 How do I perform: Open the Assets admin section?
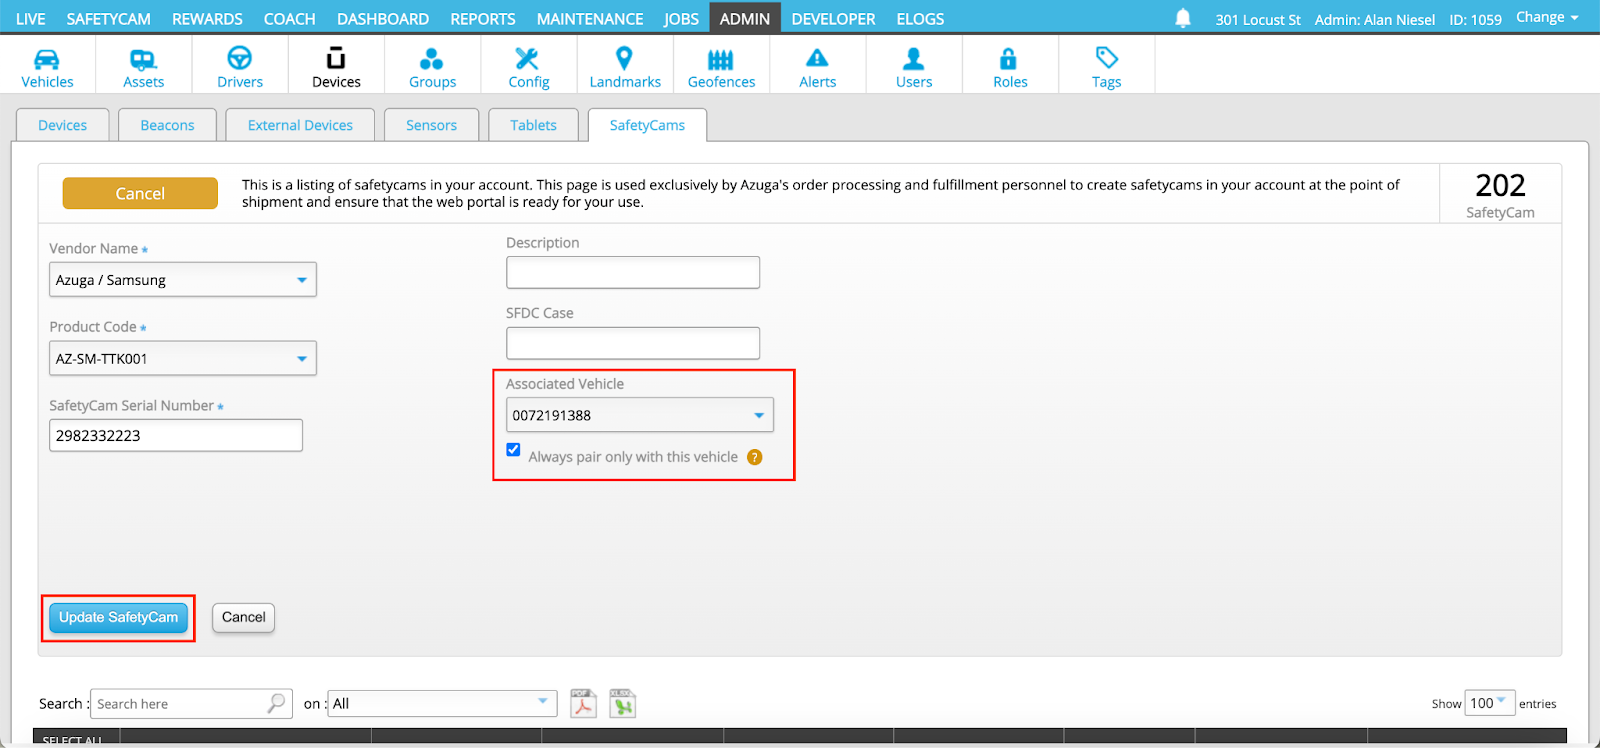click(143, 67)
